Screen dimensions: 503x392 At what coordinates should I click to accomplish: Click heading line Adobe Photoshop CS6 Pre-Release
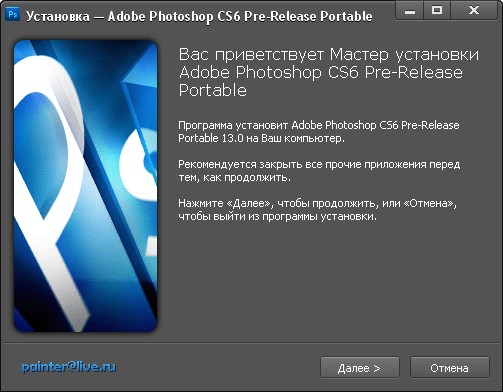click(x=321, y=72)
